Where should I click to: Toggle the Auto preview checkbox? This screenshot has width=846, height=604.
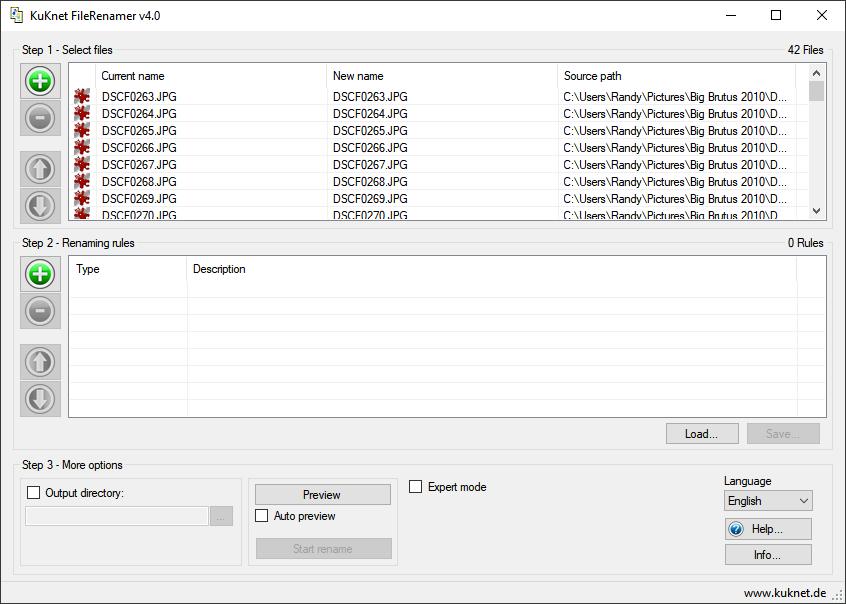pyautogui.click(x=262, y=515)
